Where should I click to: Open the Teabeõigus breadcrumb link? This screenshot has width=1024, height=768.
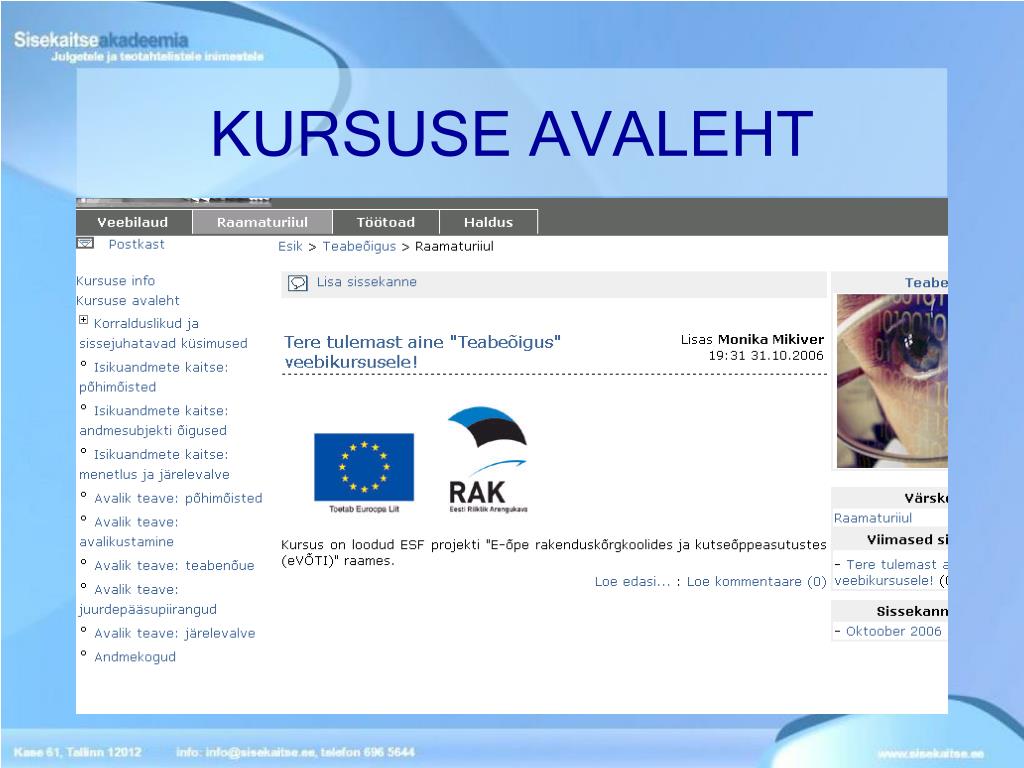click(x=359, y=246)
